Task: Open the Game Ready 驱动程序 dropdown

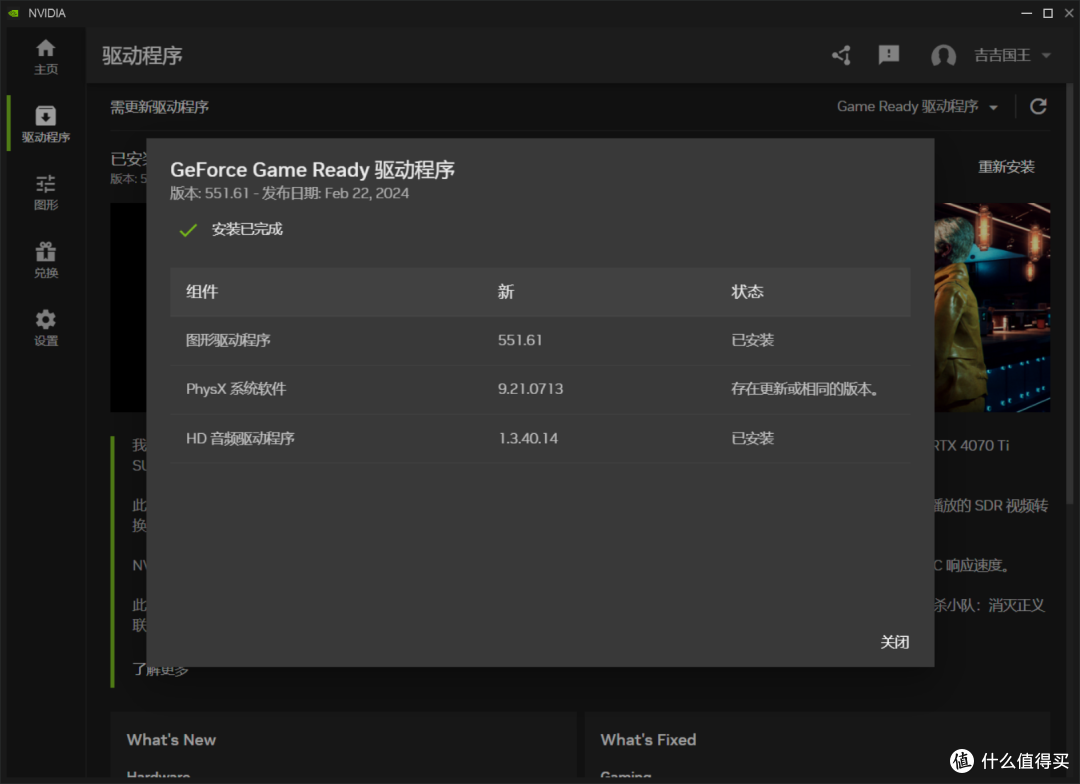Action: tap(917, 107)
